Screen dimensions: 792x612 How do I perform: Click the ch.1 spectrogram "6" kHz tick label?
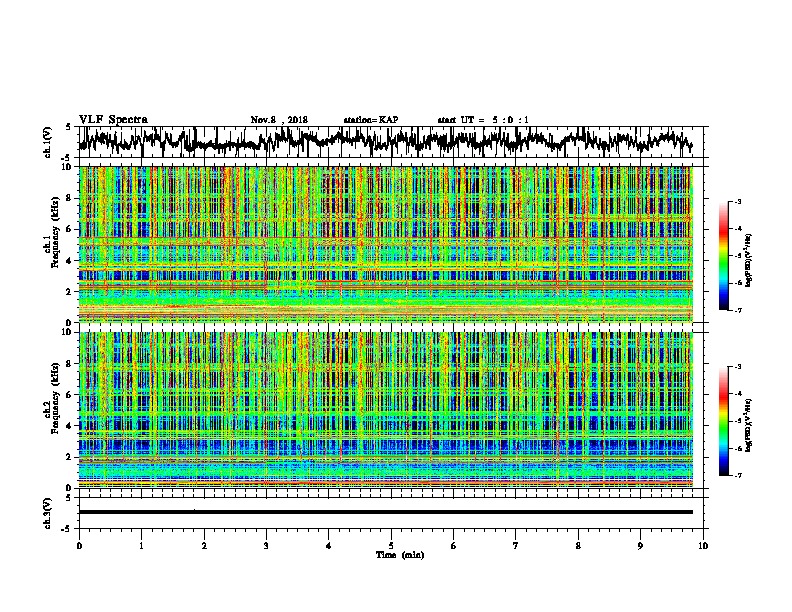pyautogui.click(x=70, y=229)
